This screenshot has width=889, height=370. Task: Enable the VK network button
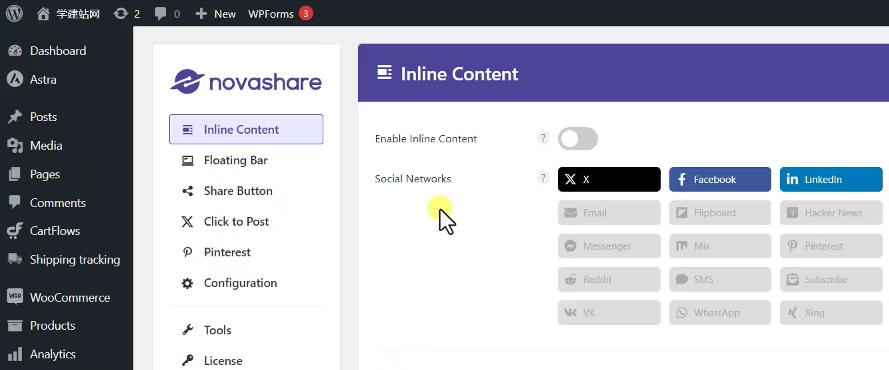pos(609,313)
